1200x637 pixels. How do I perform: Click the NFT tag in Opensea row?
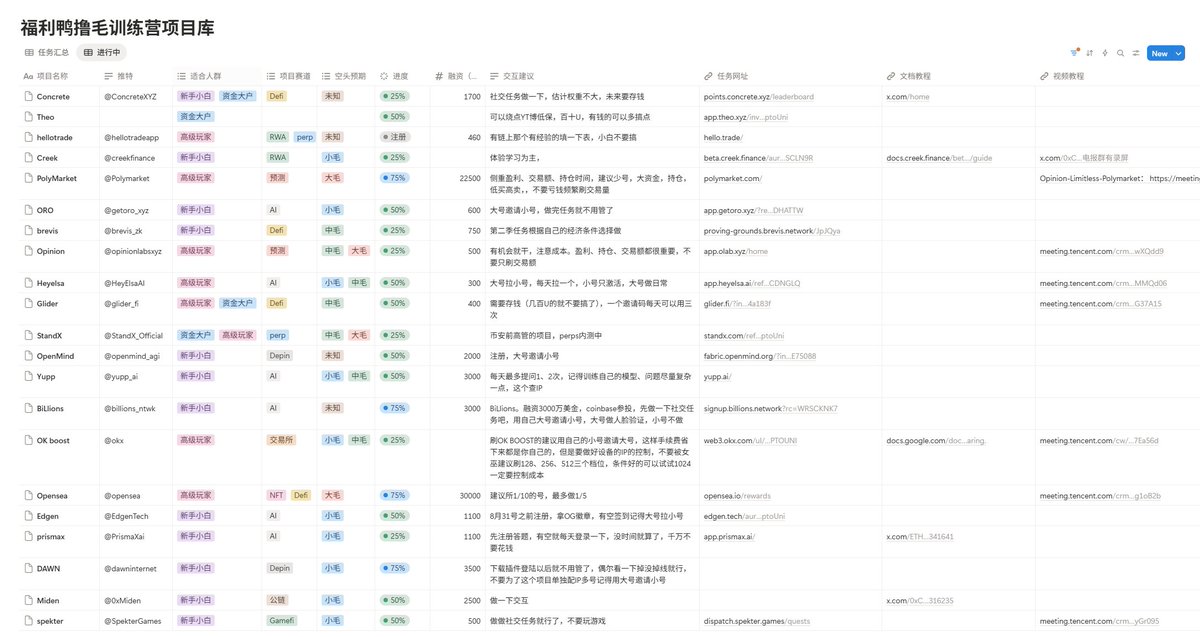(277, 496)
